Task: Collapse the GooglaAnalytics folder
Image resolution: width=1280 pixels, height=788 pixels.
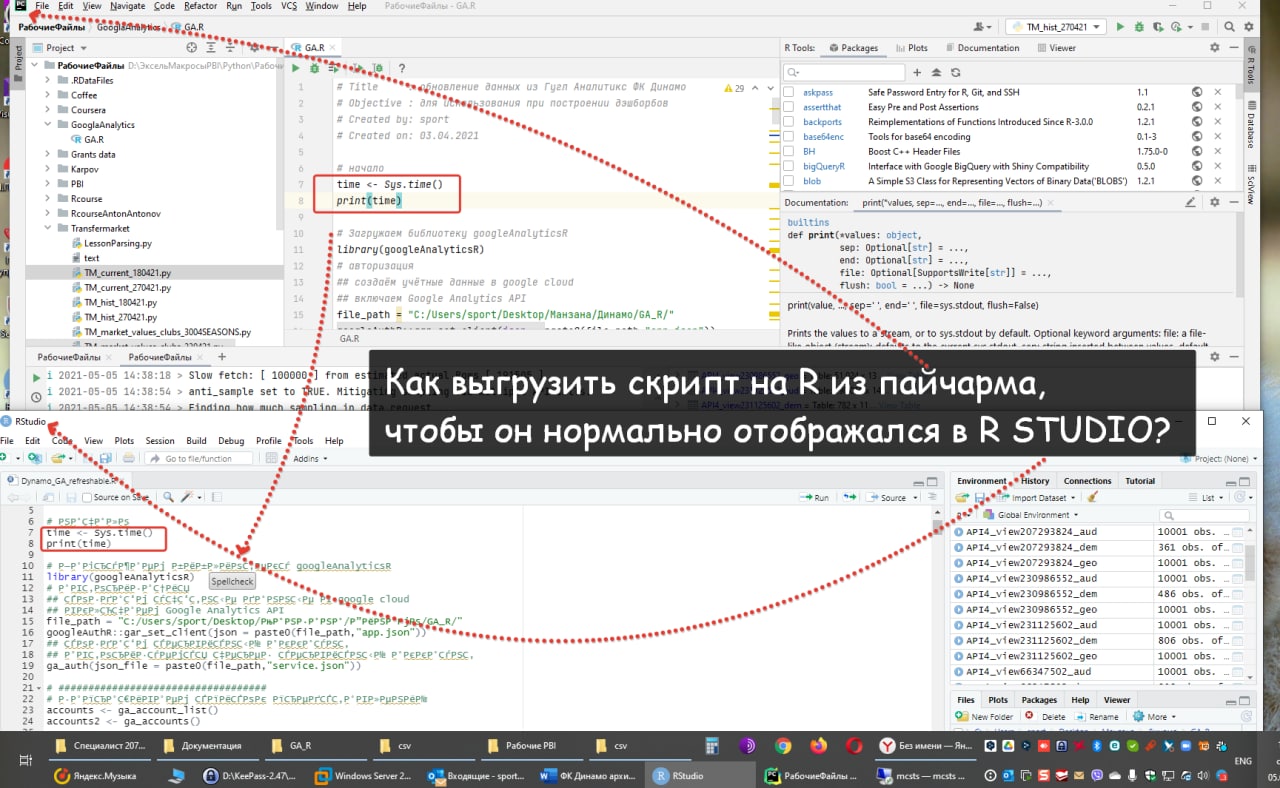Action: (48, 125)
